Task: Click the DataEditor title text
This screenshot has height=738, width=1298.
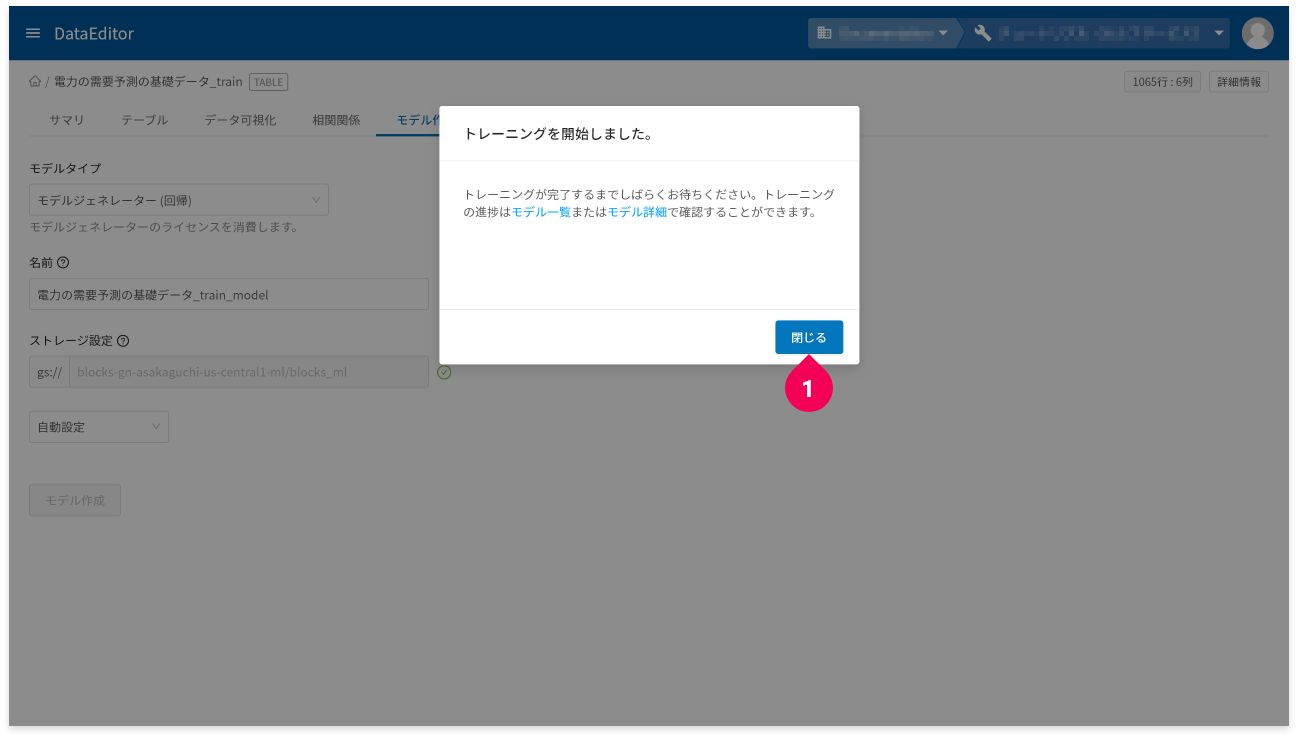Action: [x=94, y=33]
